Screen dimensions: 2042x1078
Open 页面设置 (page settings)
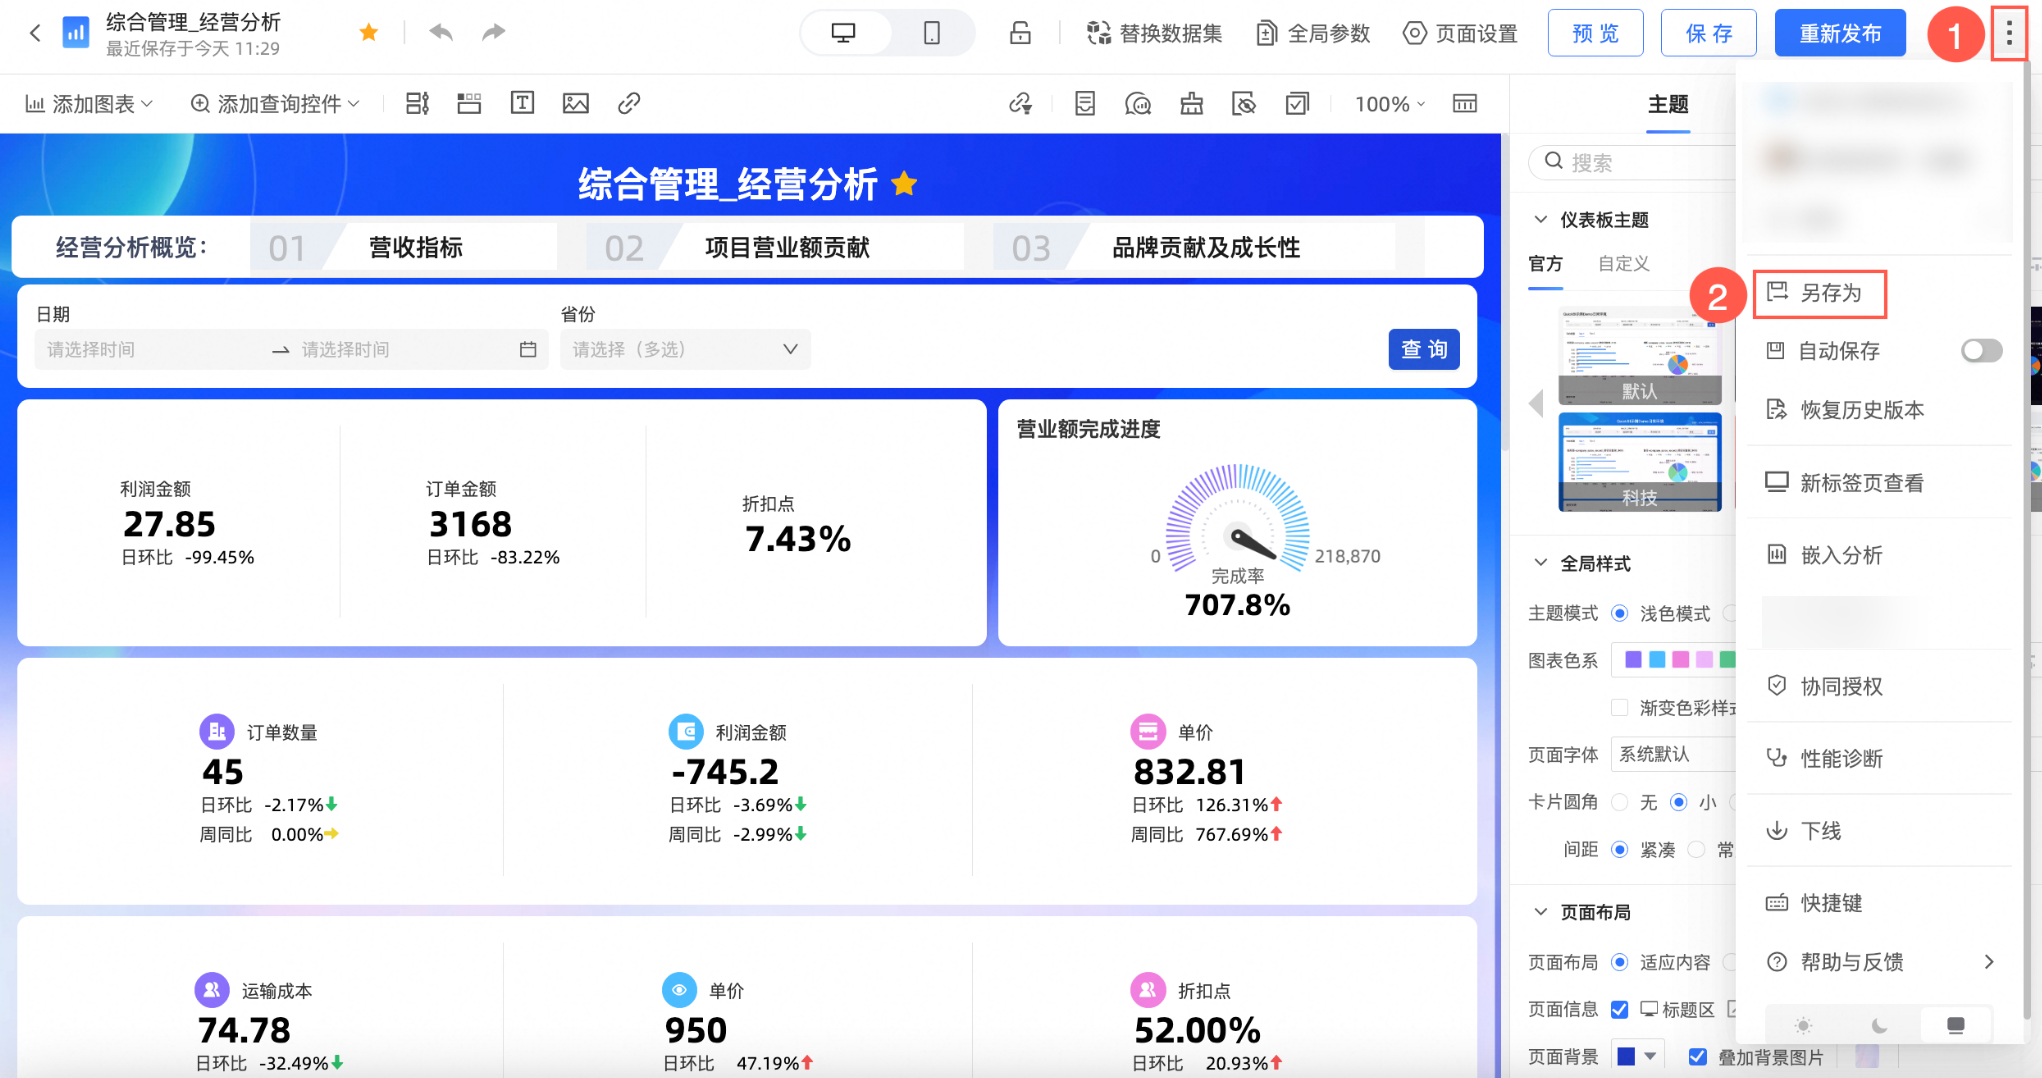(1460, 33)
